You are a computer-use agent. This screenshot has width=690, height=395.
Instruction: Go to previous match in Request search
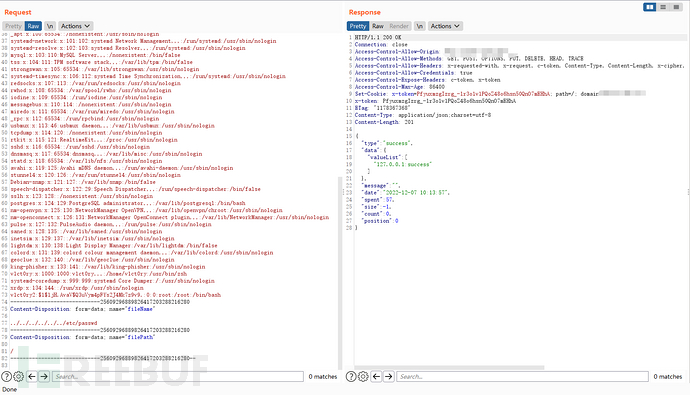[x=32, y=377]
